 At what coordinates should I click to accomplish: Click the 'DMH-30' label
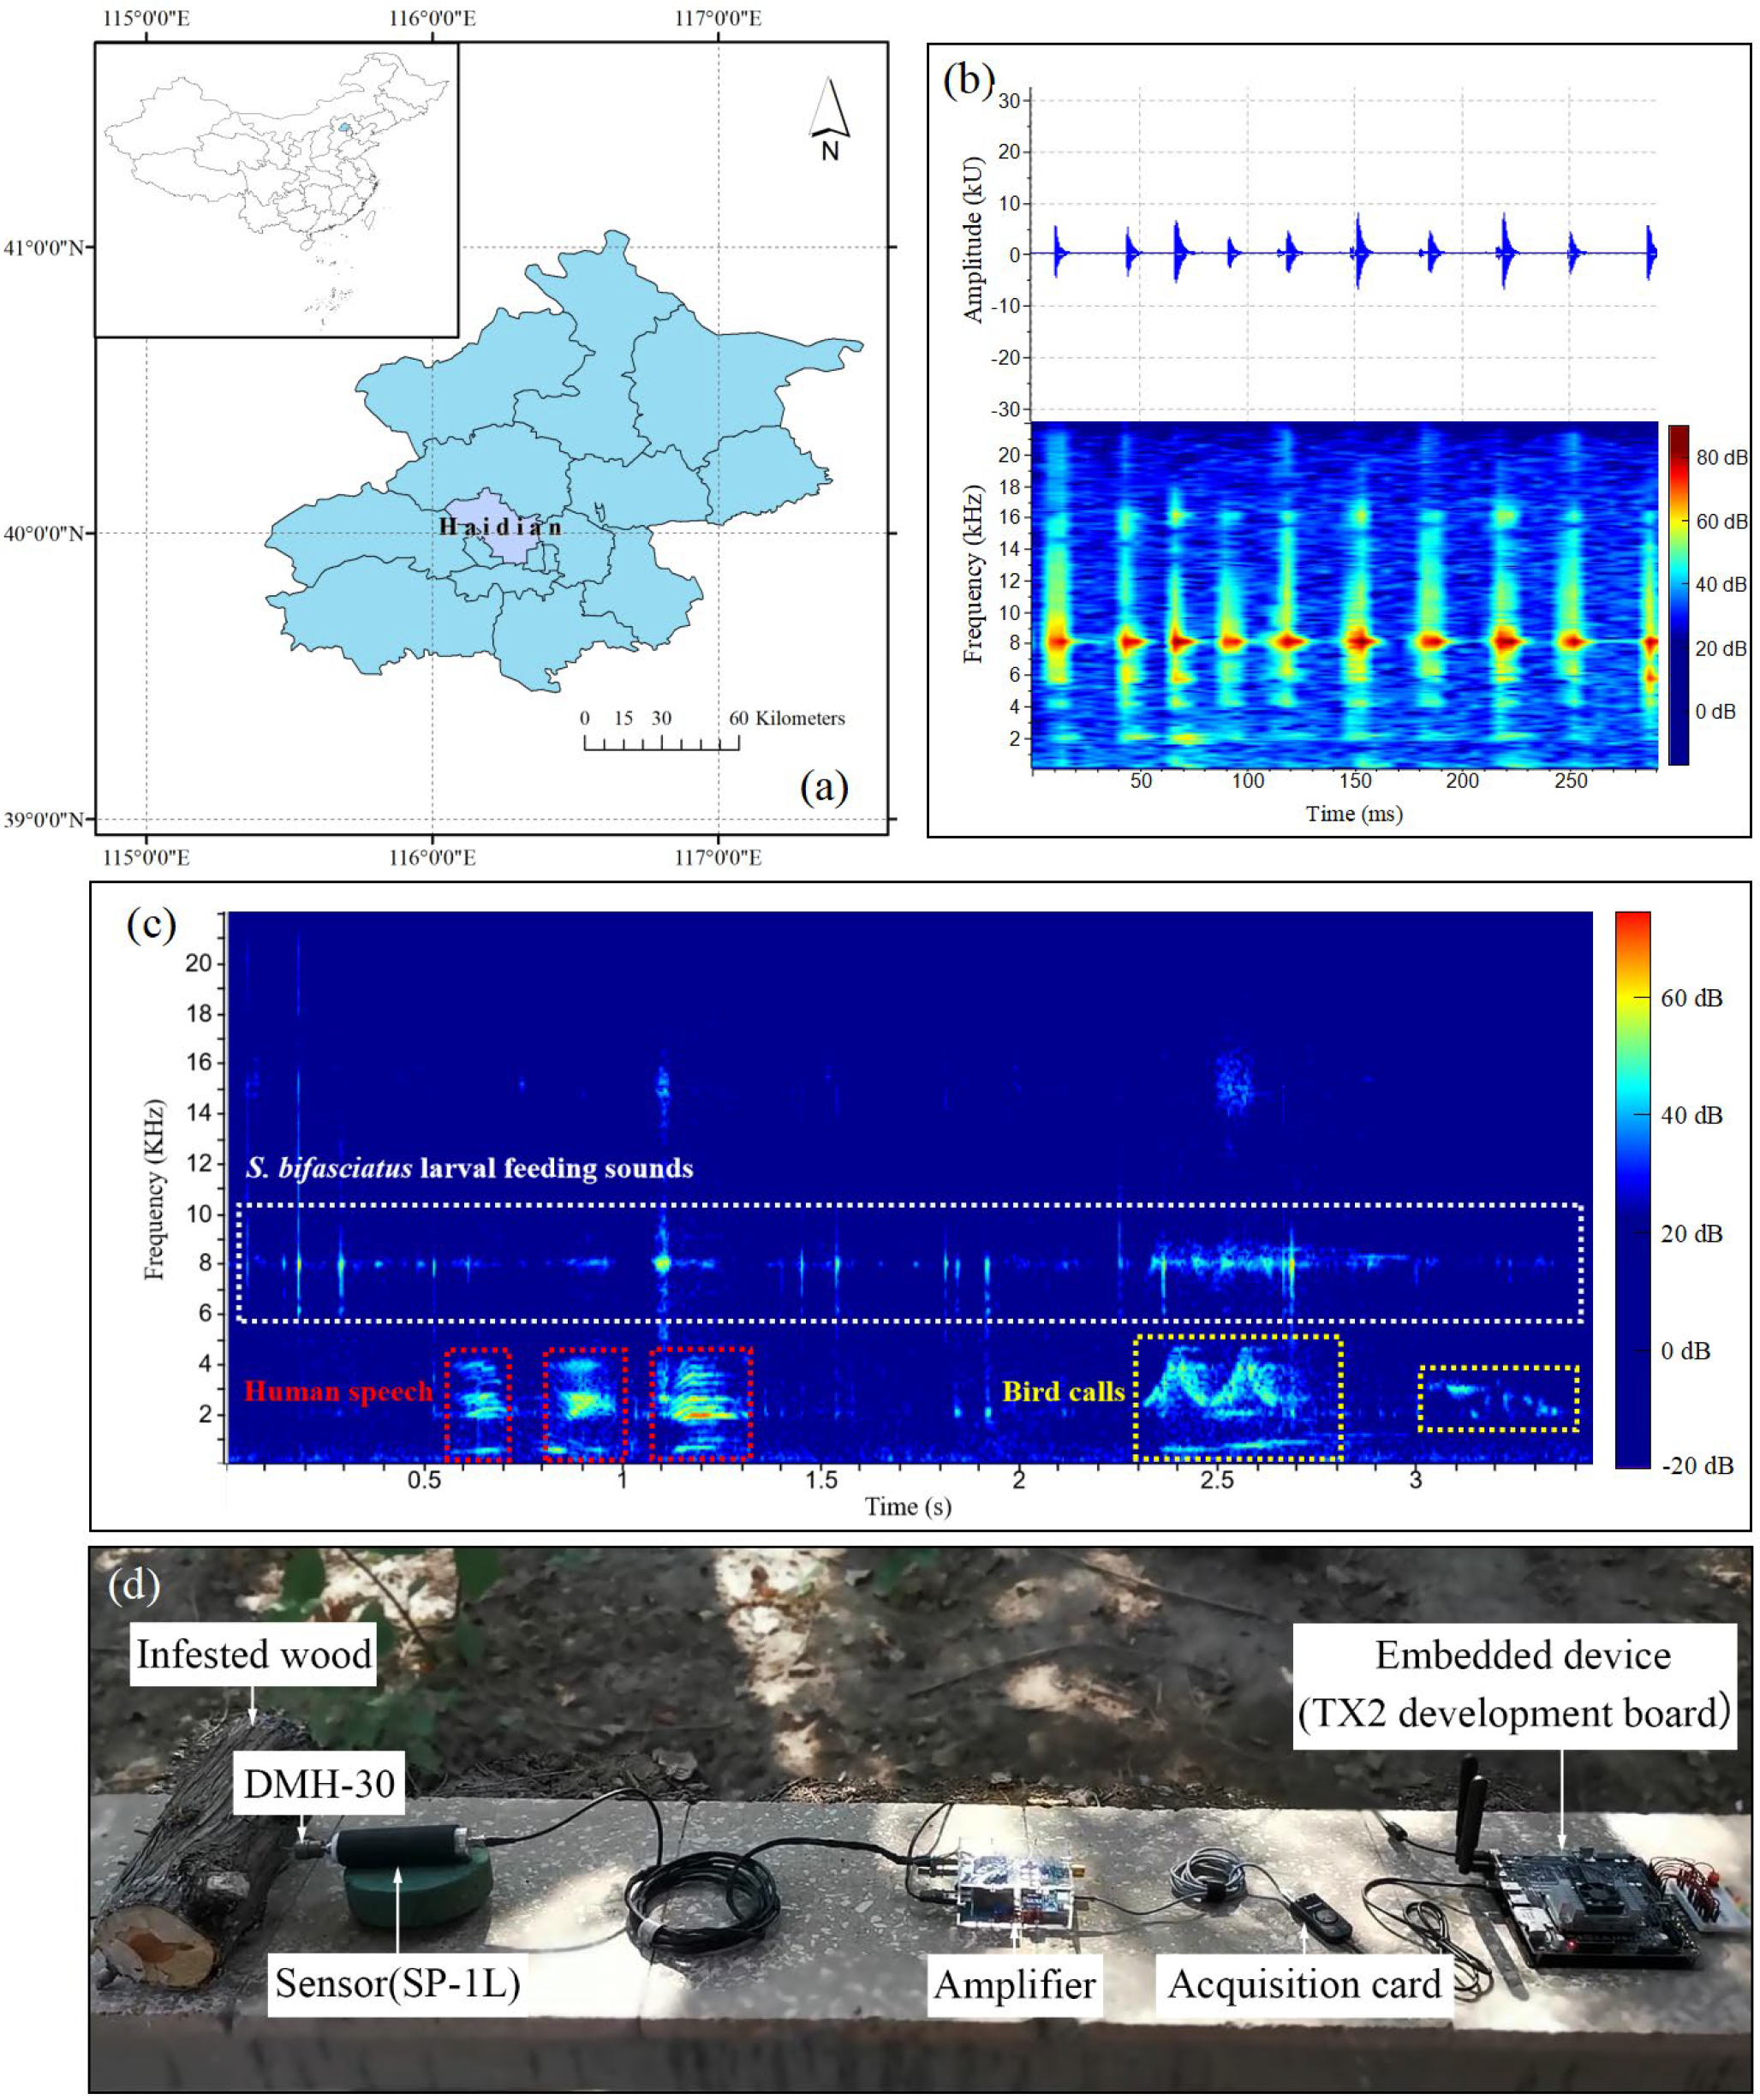(319, 1783)
